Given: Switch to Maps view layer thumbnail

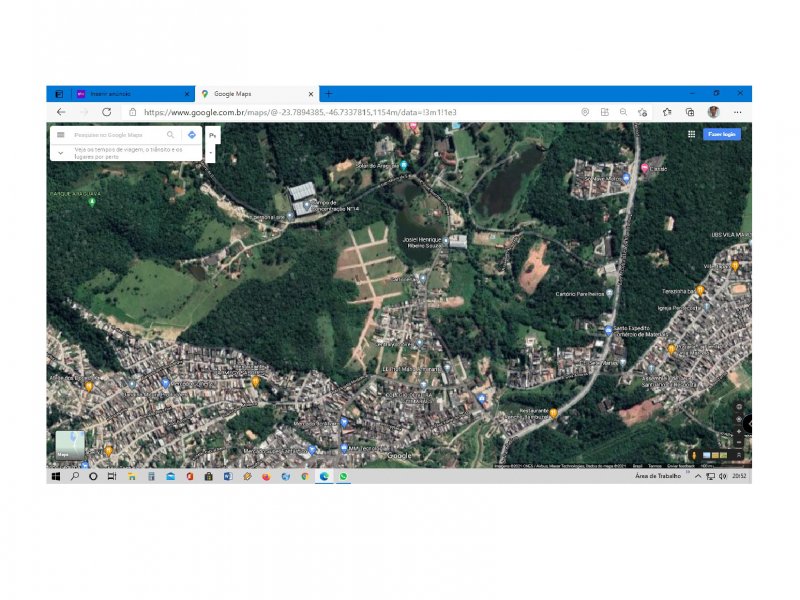Looking at the screenshot, I should pyautogui.click(x=70, y=445).
